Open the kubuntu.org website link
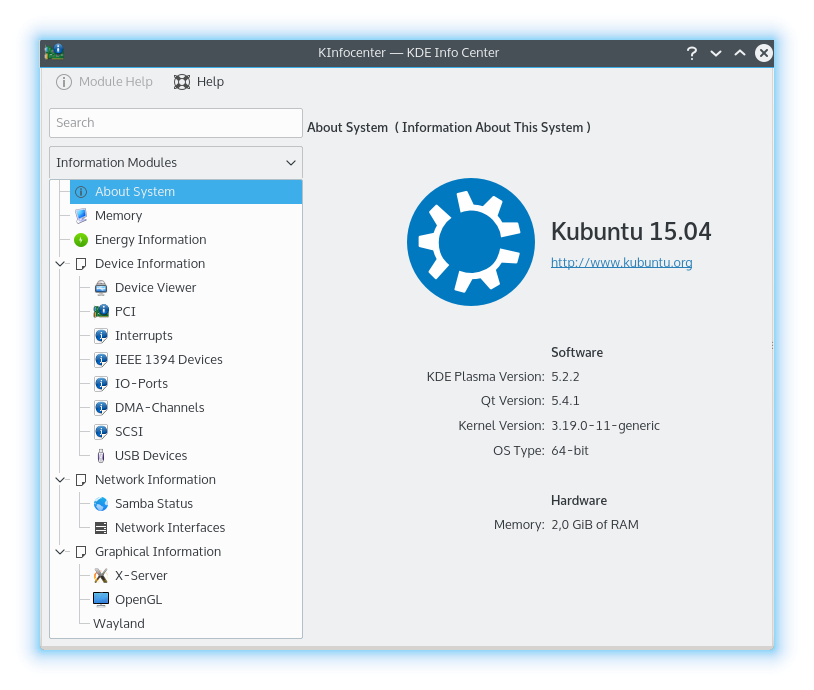 point(621,263)
